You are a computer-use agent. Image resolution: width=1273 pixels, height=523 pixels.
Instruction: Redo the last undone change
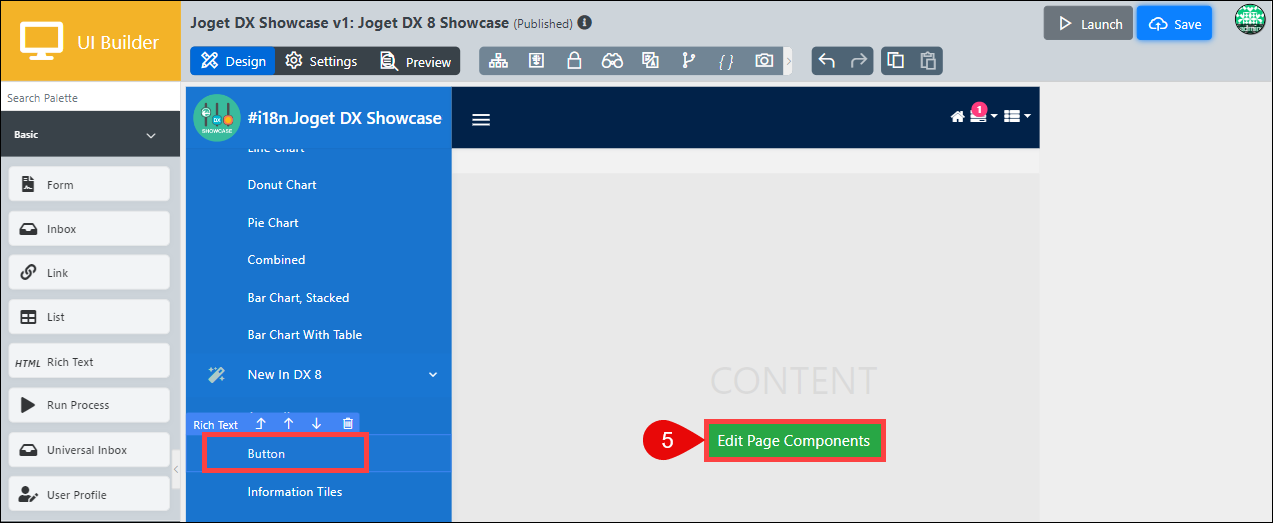pos(858,61)
